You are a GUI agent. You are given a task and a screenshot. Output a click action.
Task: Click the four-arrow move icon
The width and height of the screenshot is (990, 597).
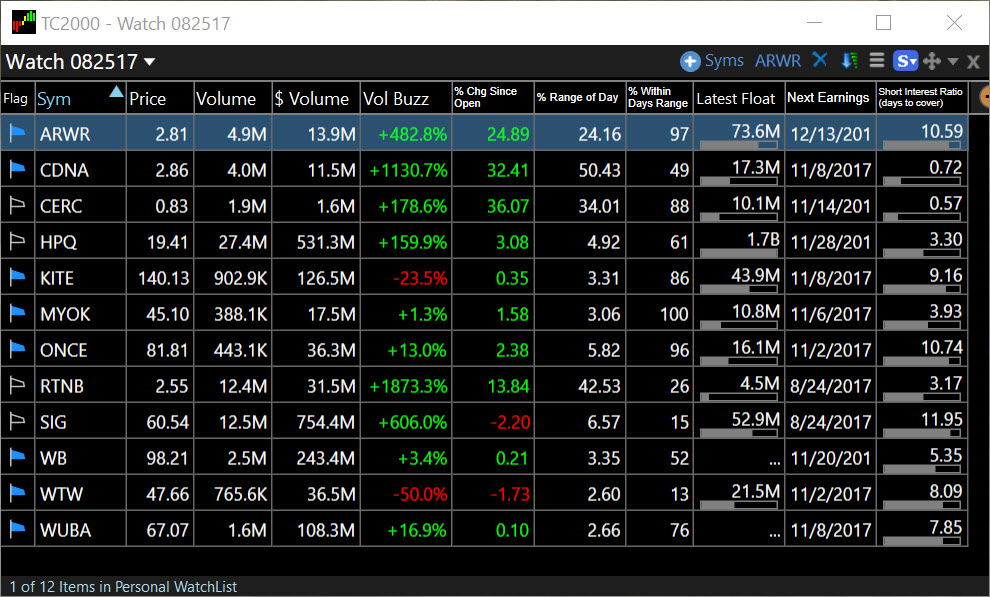[932, 61]
